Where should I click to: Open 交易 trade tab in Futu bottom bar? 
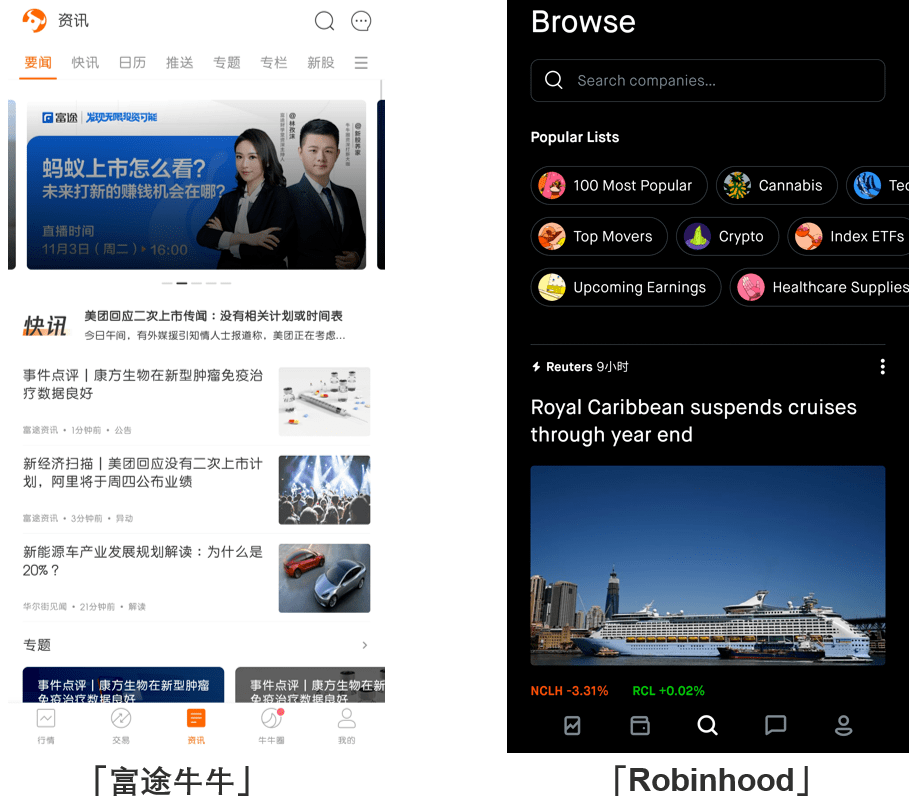[121, 726]
